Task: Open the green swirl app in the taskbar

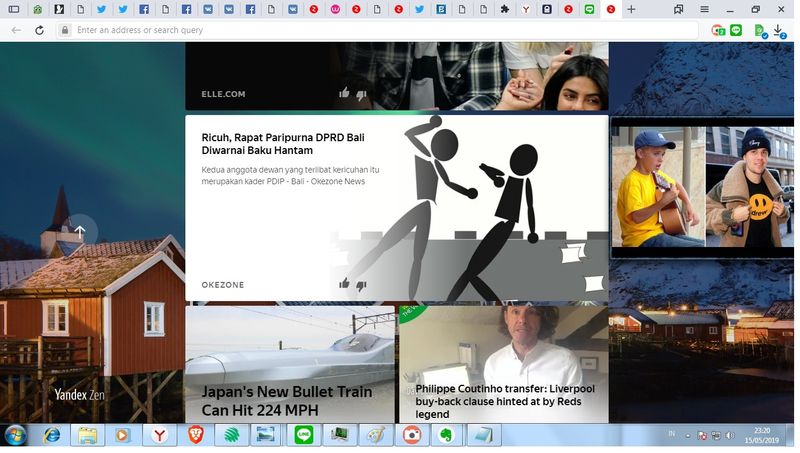Action: [232, 435]
